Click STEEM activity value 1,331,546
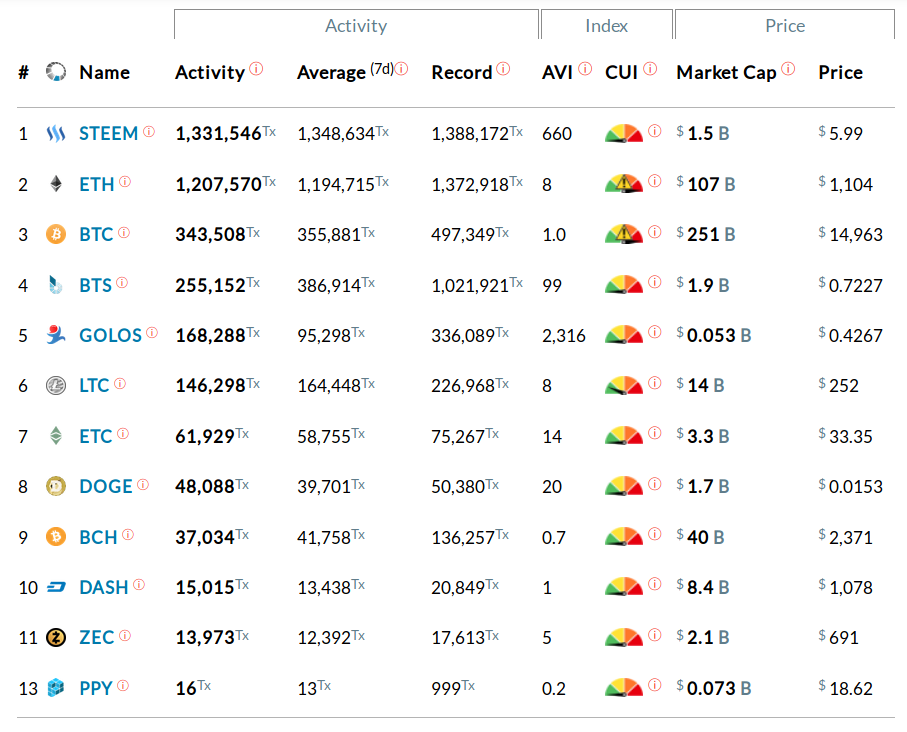 point(219,134)
